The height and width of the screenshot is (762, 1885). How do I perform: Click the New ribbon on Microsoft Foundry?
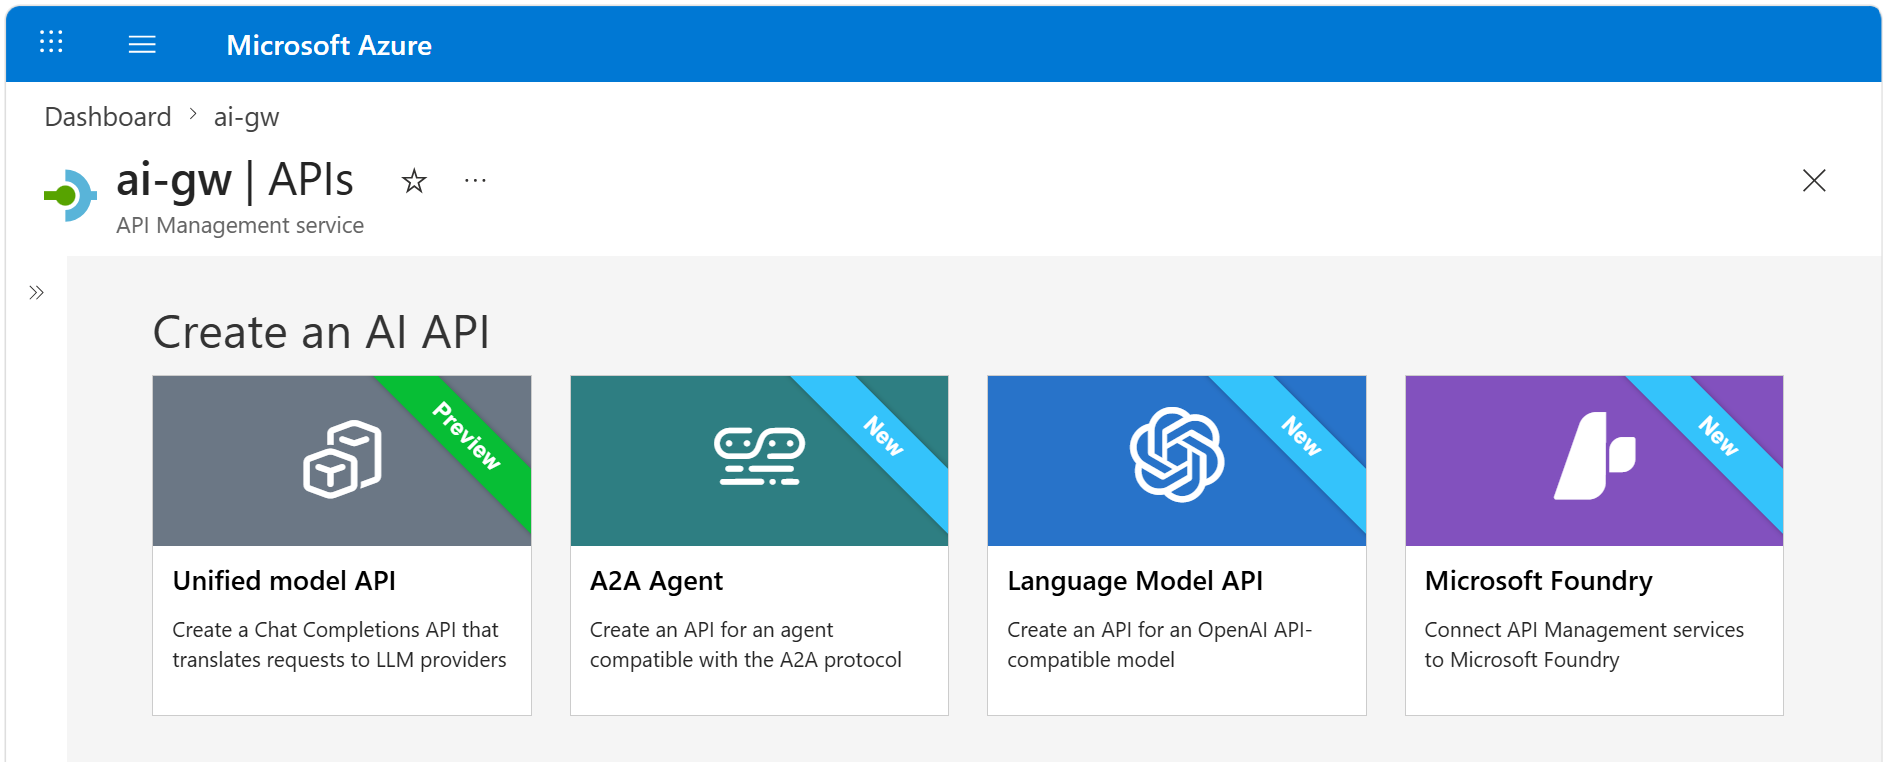[x=1719, y=436]
